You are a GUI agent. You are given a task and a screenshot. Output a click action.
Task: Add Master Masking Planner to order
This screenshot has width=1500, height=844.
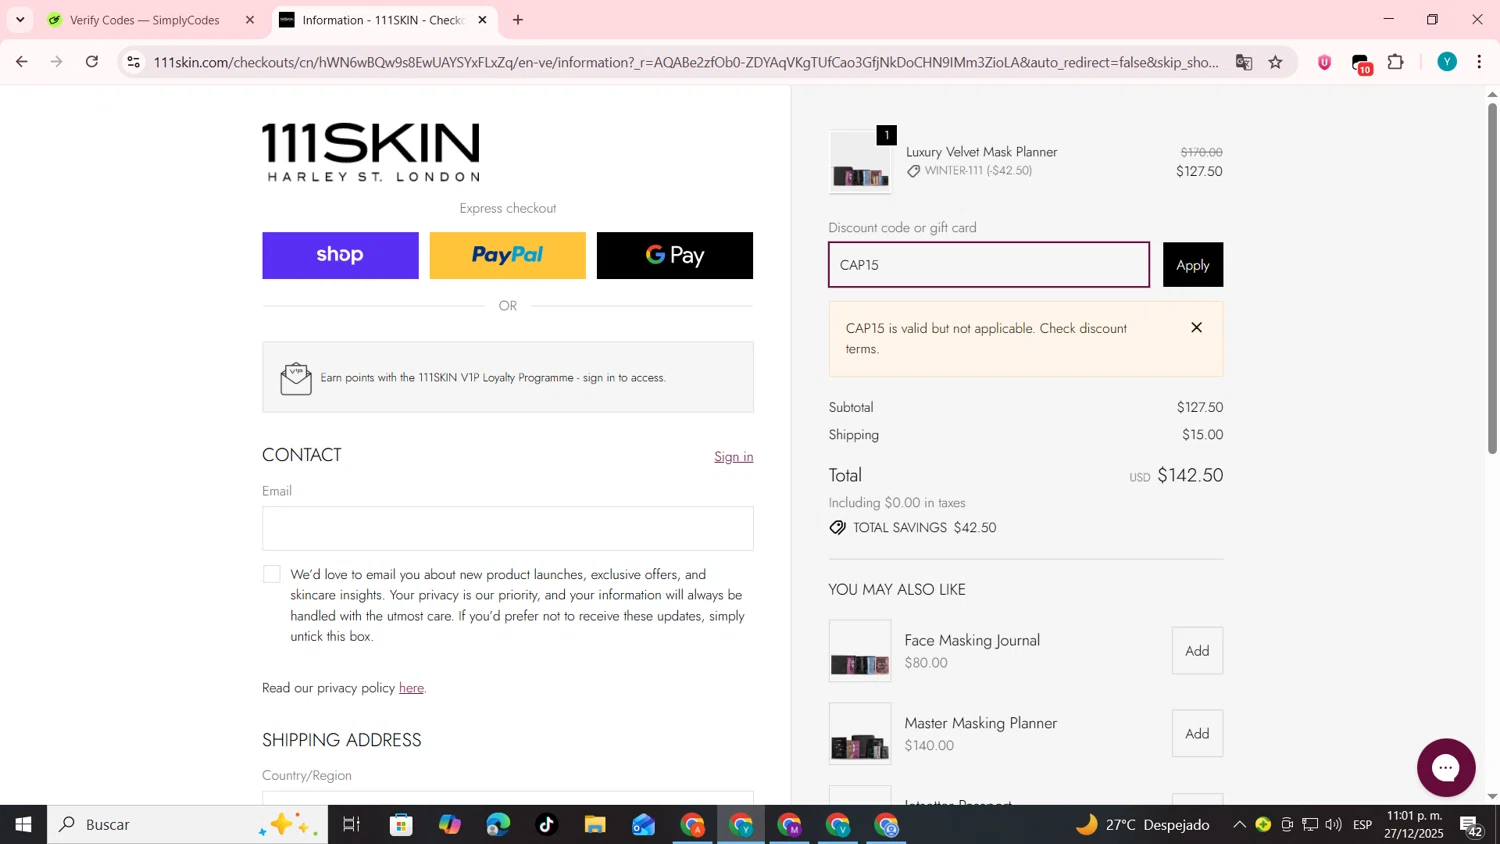tap(1197, 734)
